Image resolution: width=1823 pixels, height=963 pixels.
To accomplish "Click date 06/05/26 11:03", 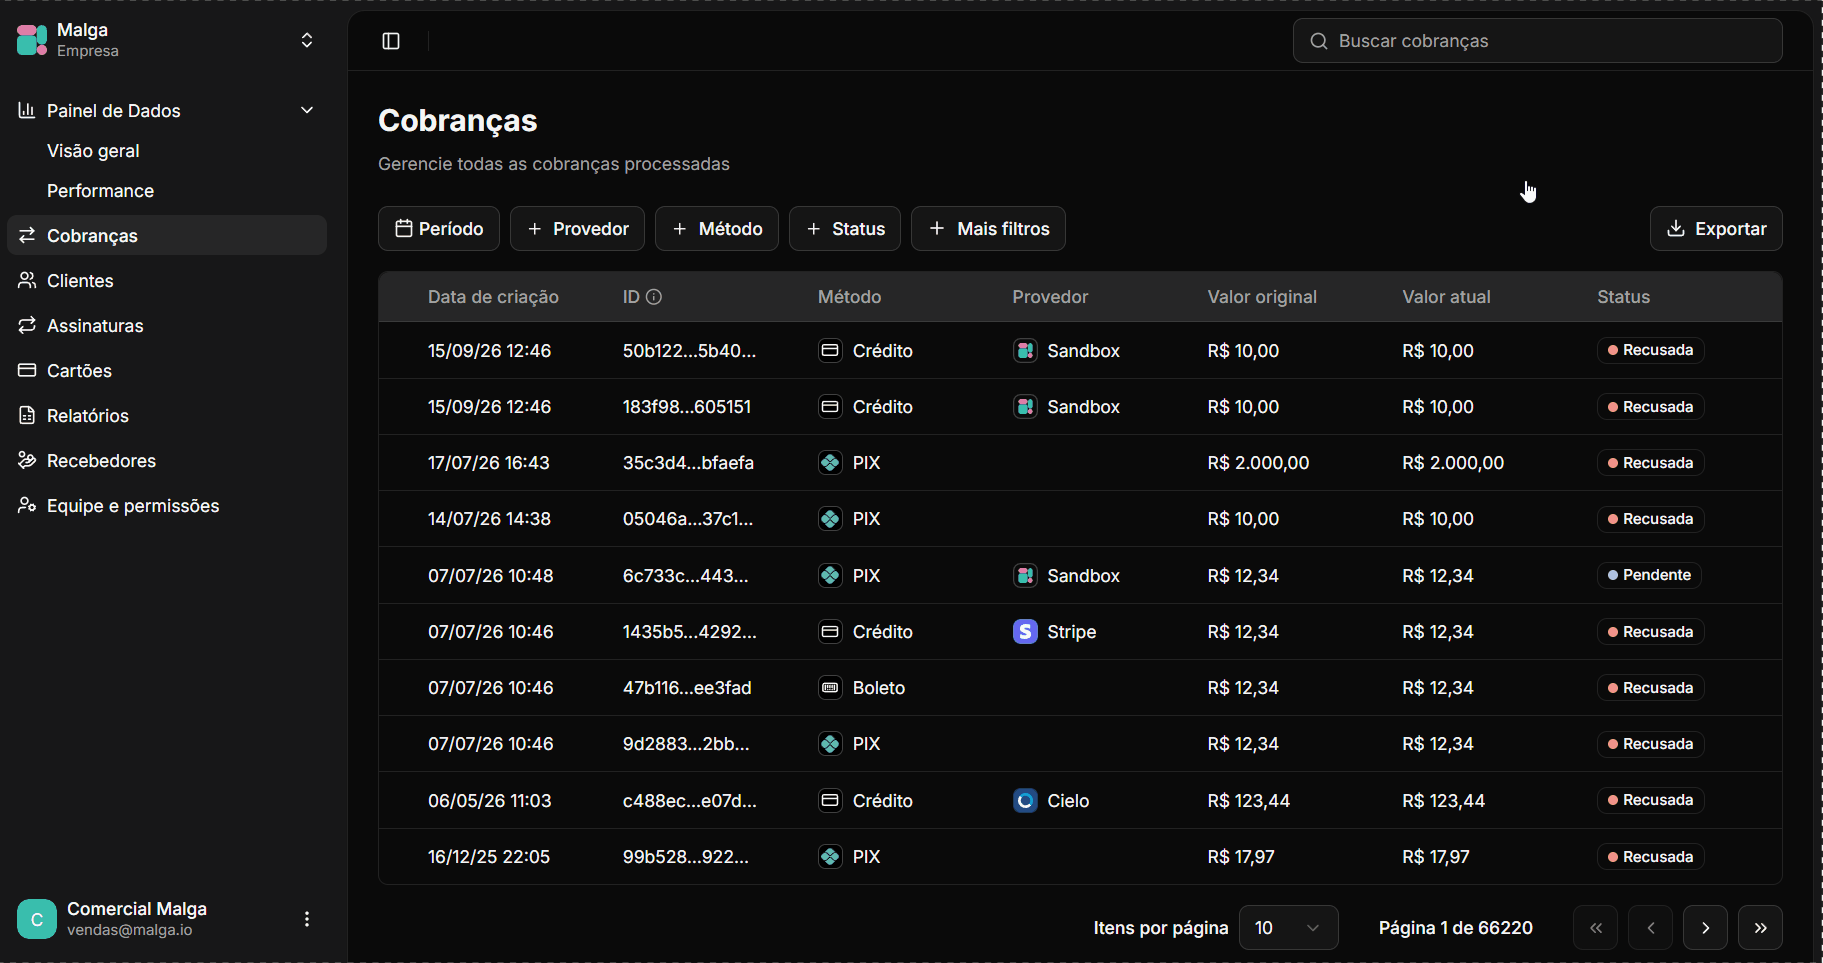I will (x=489, y=801).
